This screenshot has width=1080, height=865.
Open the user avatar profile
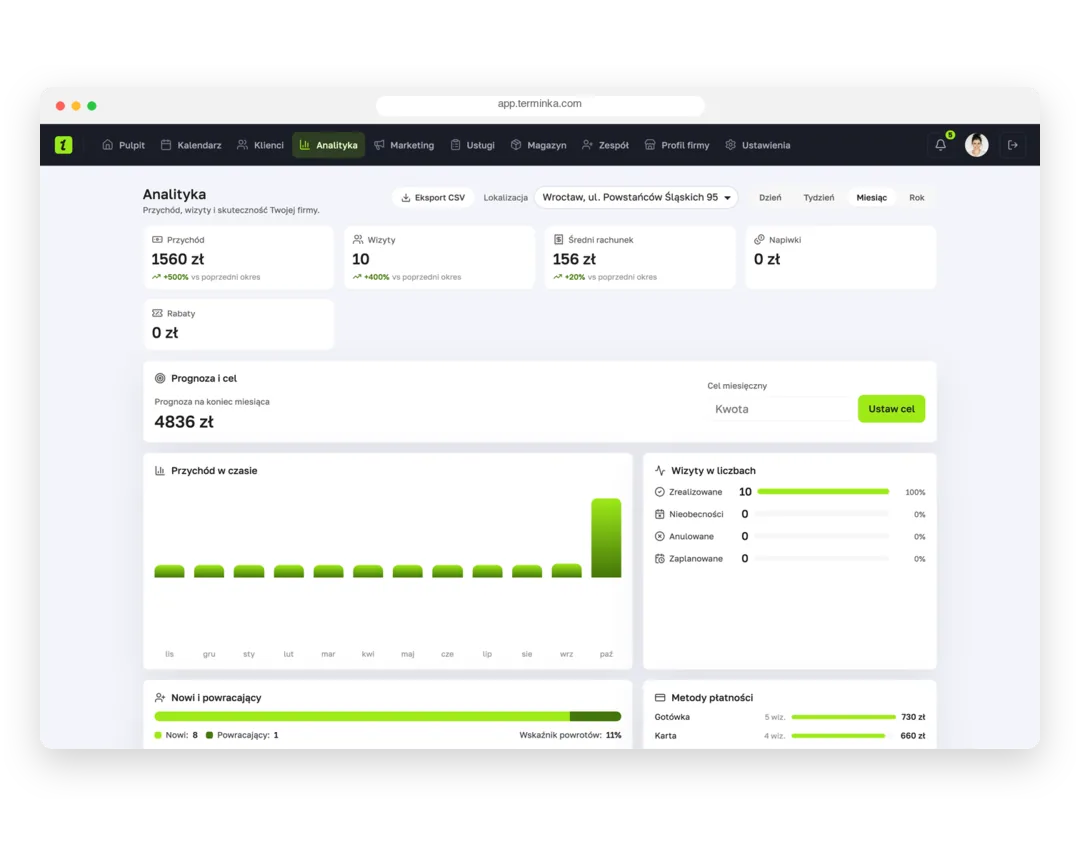pos(976,145)
